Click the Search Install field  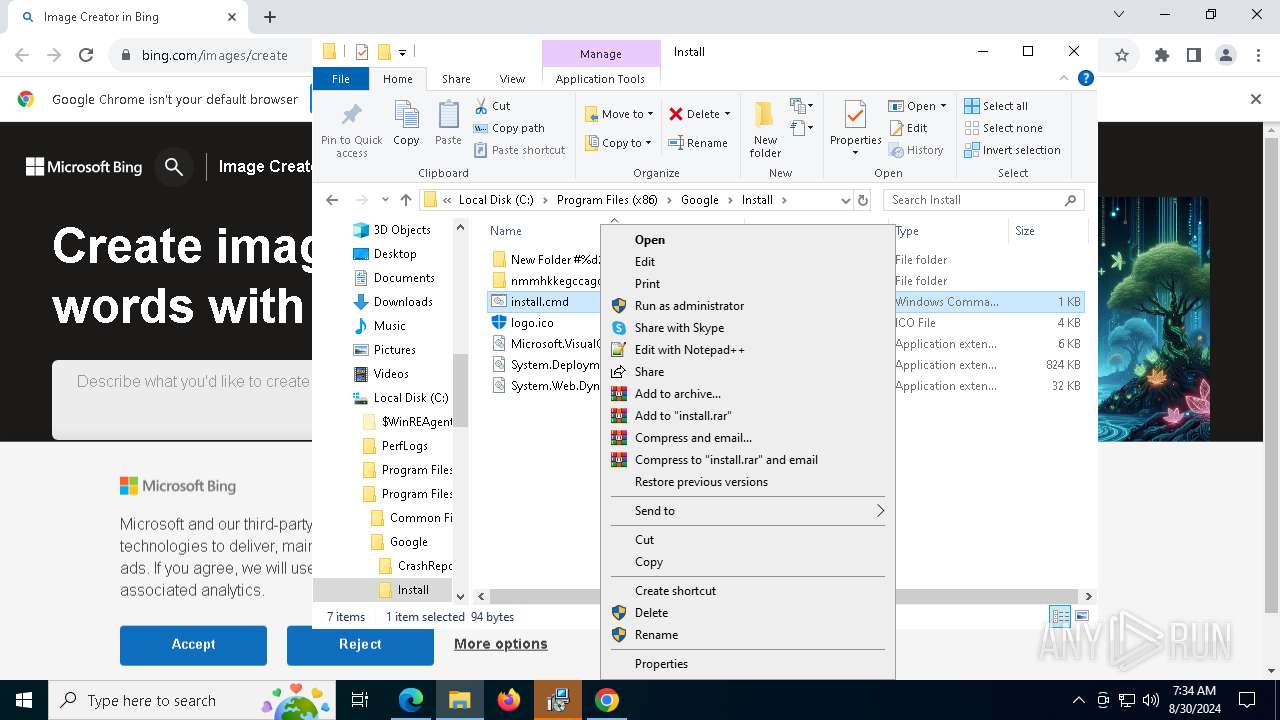[x=984, y=200]
